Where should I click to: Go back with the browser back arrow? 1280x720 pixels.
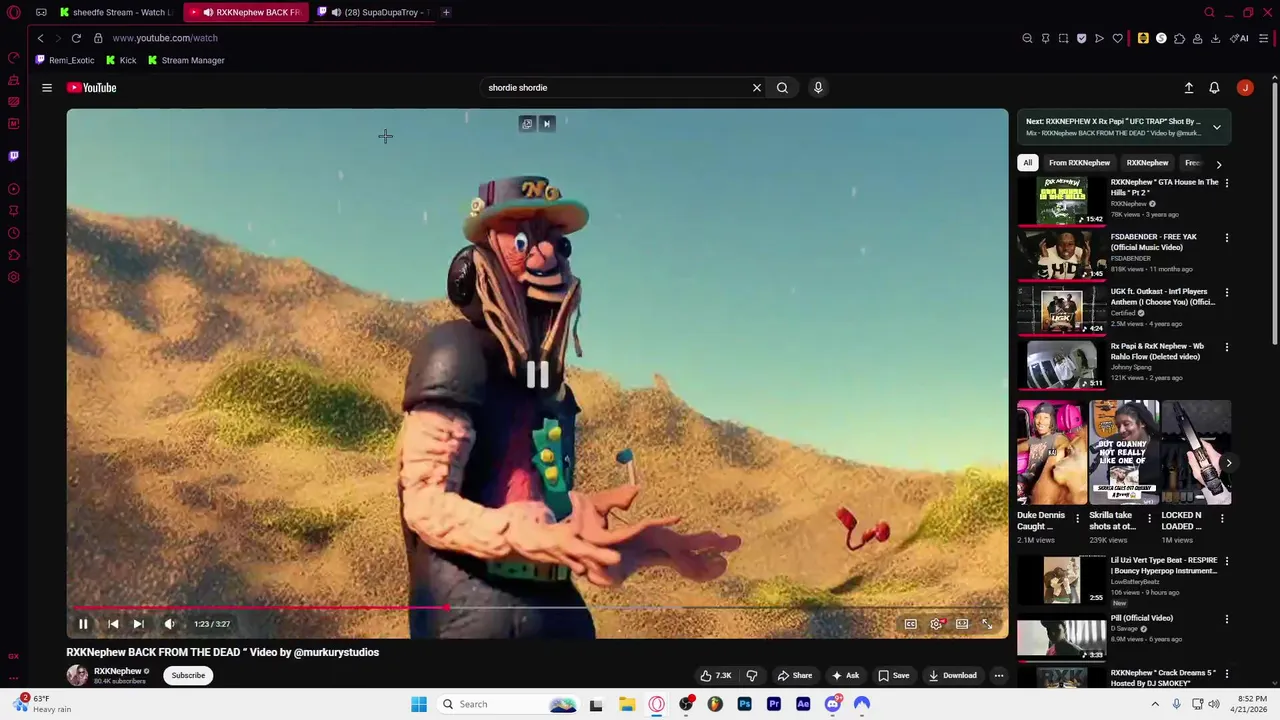pos(40,38)
